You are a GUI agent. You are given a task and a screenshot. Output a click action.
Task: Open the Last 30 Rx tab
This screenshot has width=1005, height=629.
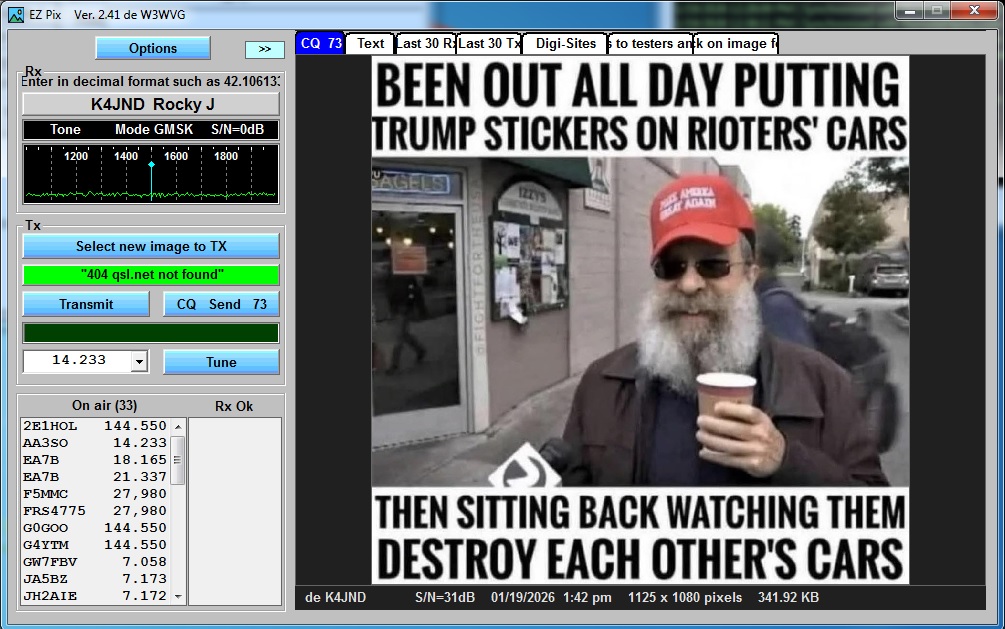click(425, 43)
